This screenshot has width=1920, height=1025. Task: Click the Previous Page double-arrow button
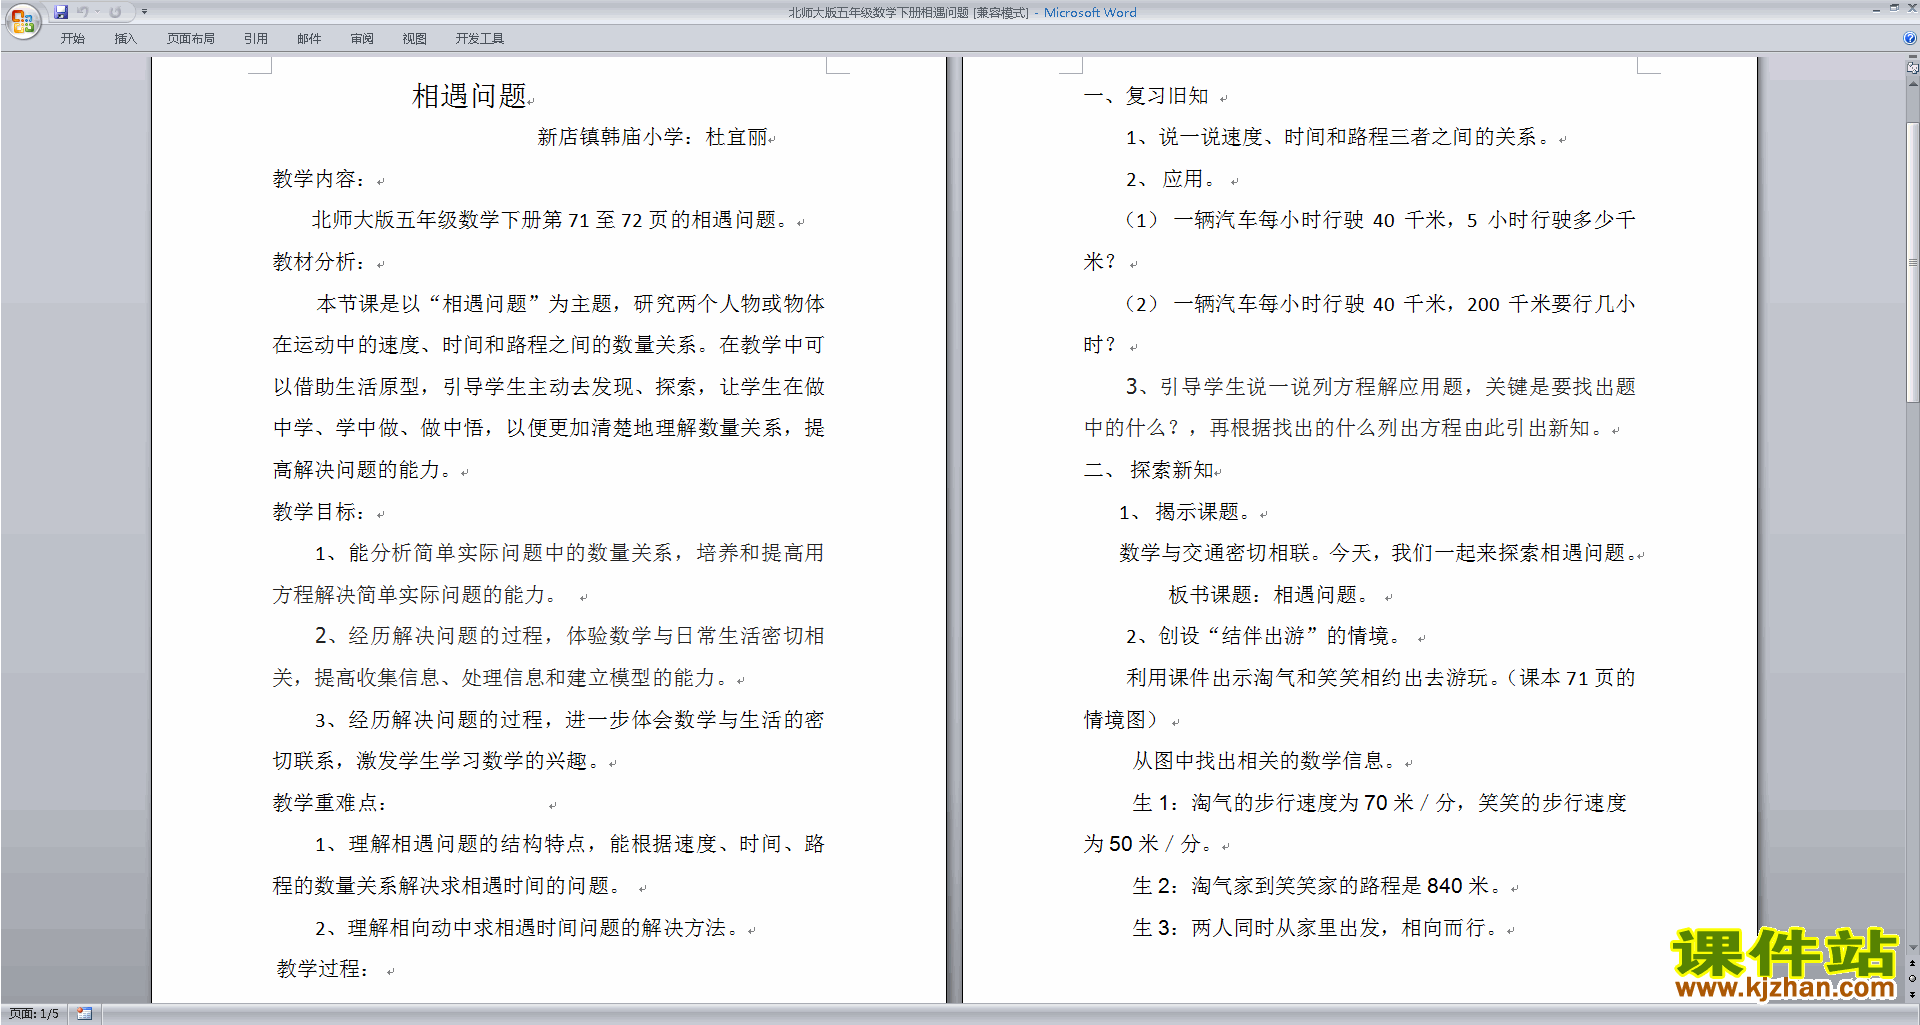click(x=1912, y=963)
